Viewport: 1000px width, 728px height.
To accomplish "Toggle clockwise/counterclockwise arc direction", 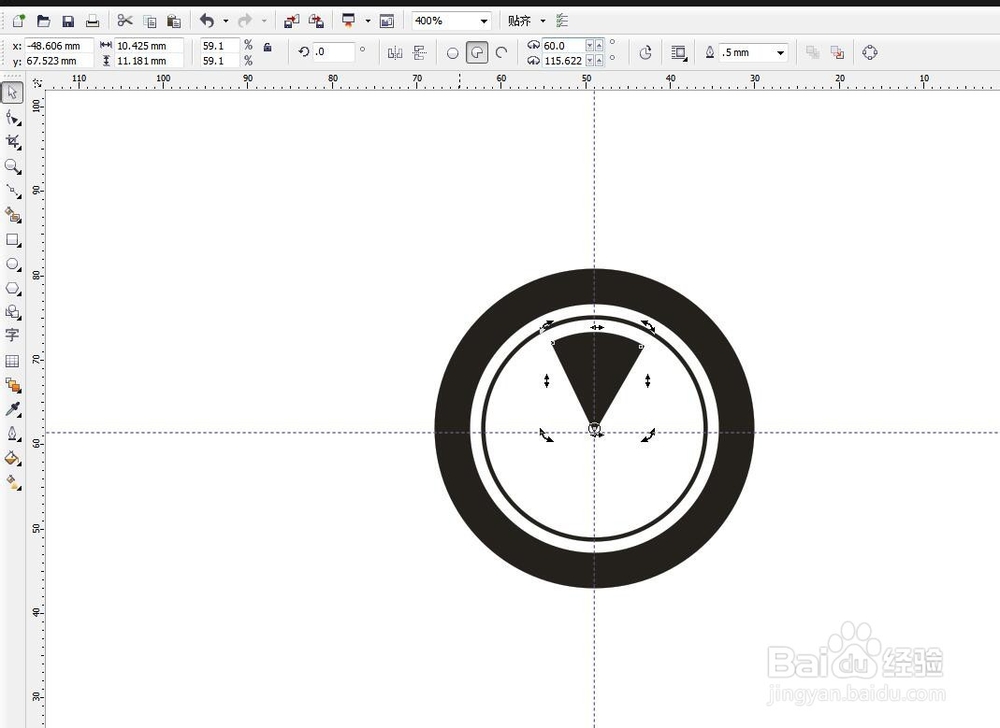I will (x=645, y=53).
